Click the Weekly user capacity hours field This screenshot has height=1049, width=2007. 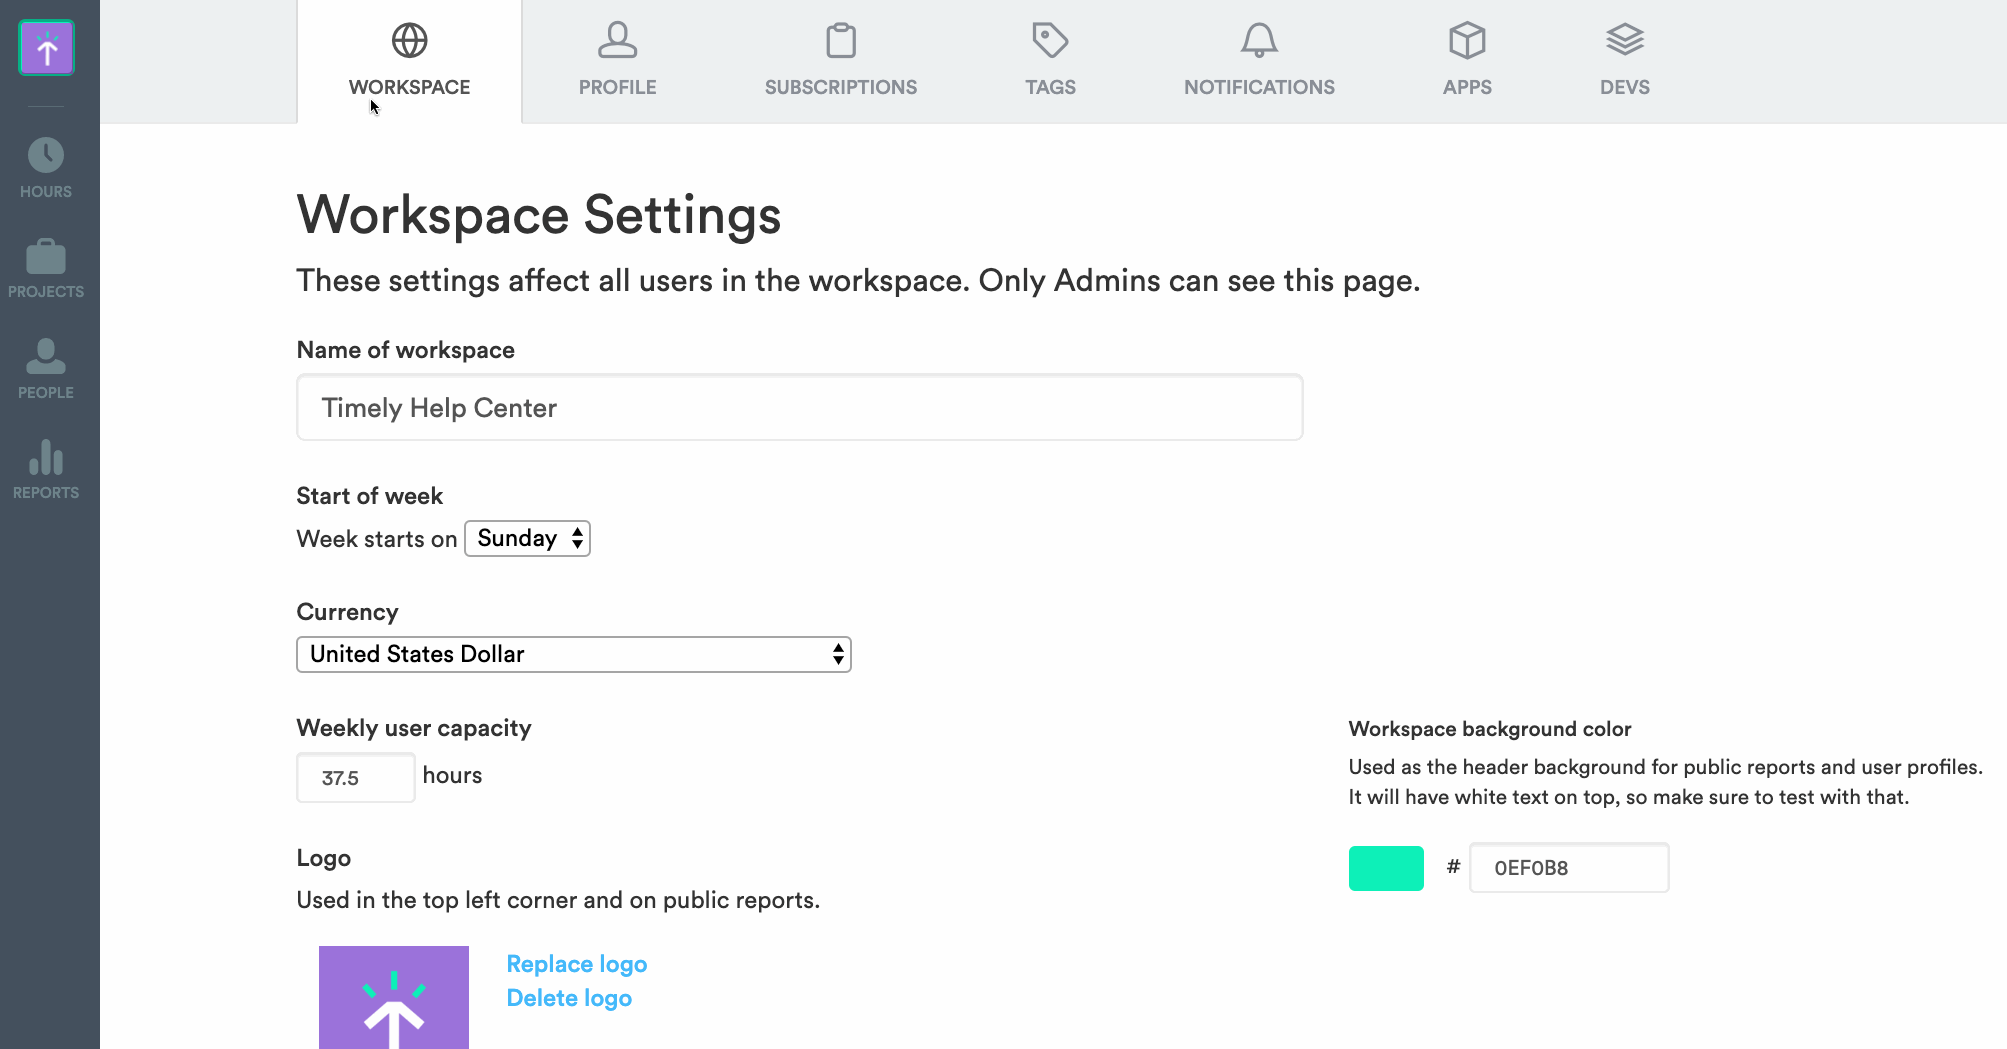355,778
